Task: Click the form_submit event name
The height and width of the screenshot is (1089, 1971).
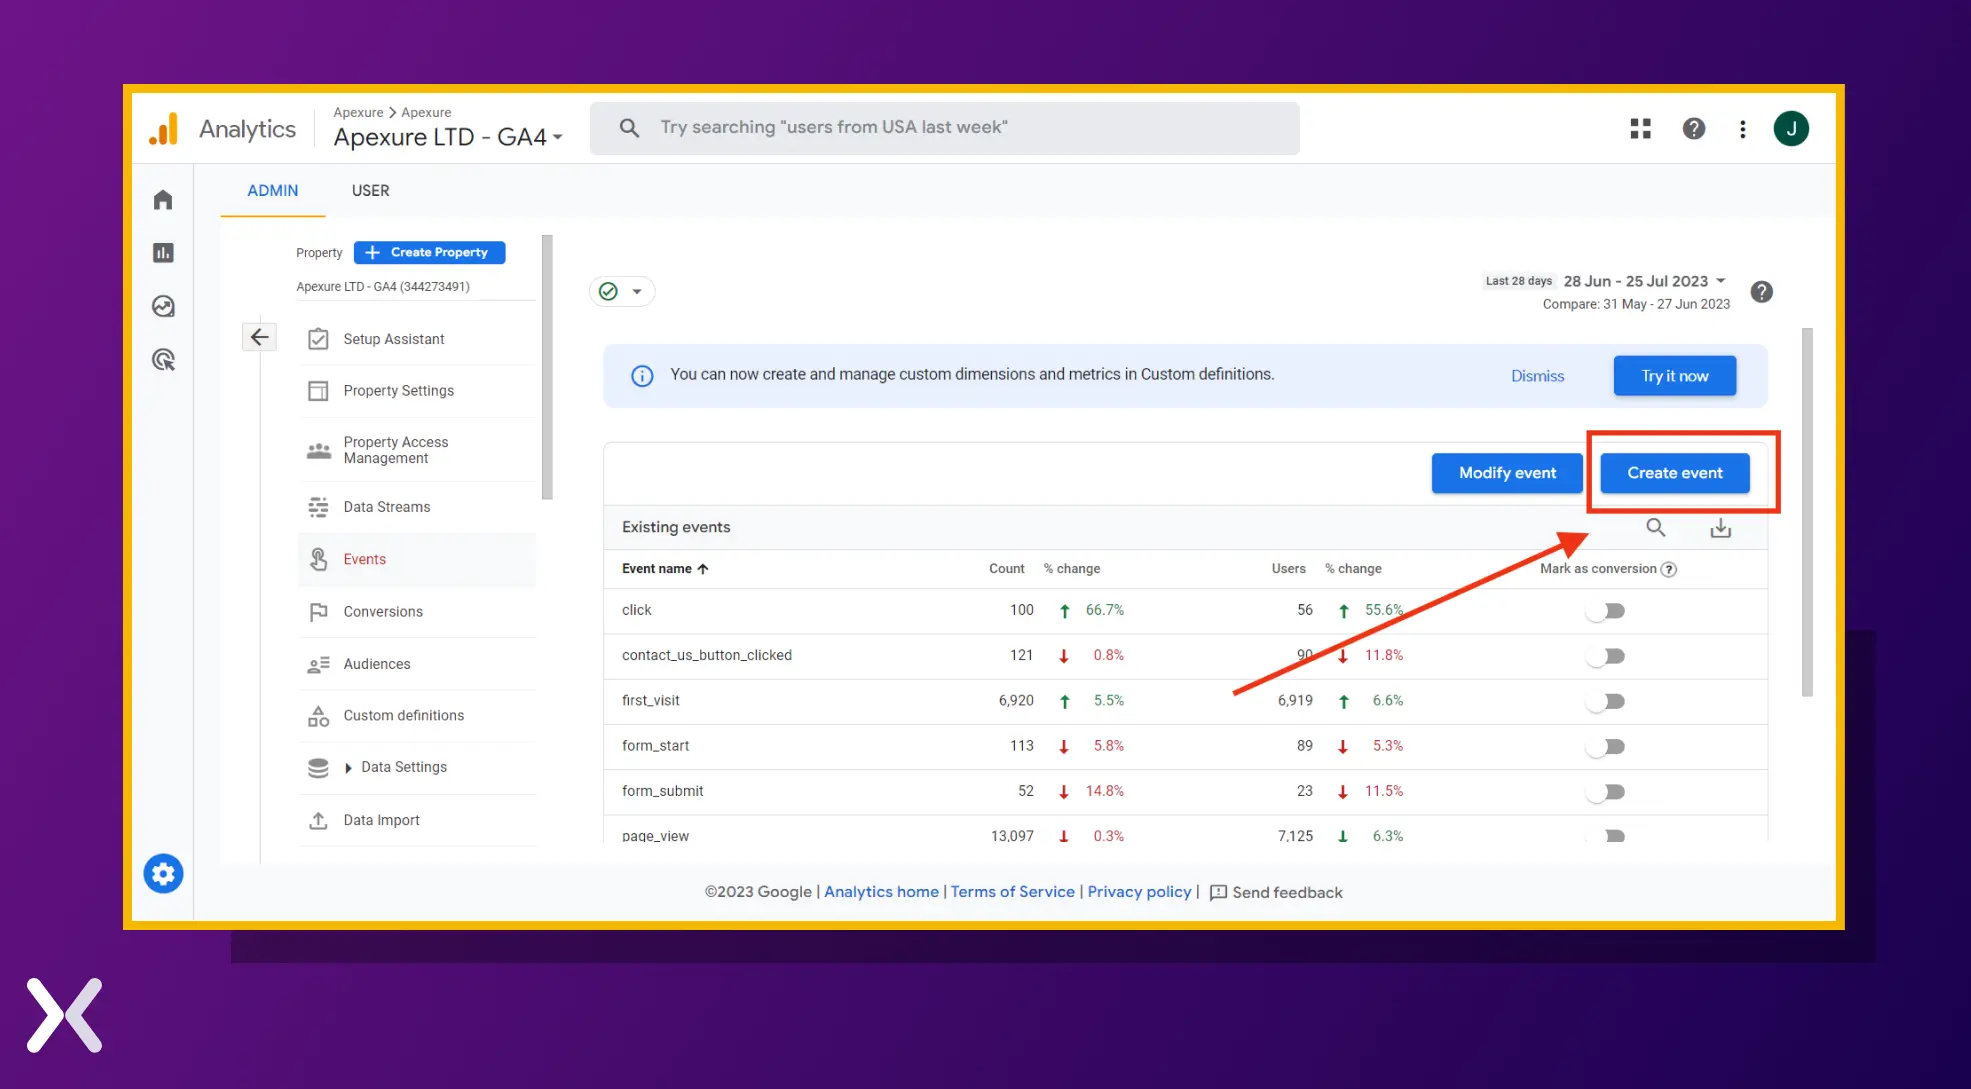Action: 662,791
